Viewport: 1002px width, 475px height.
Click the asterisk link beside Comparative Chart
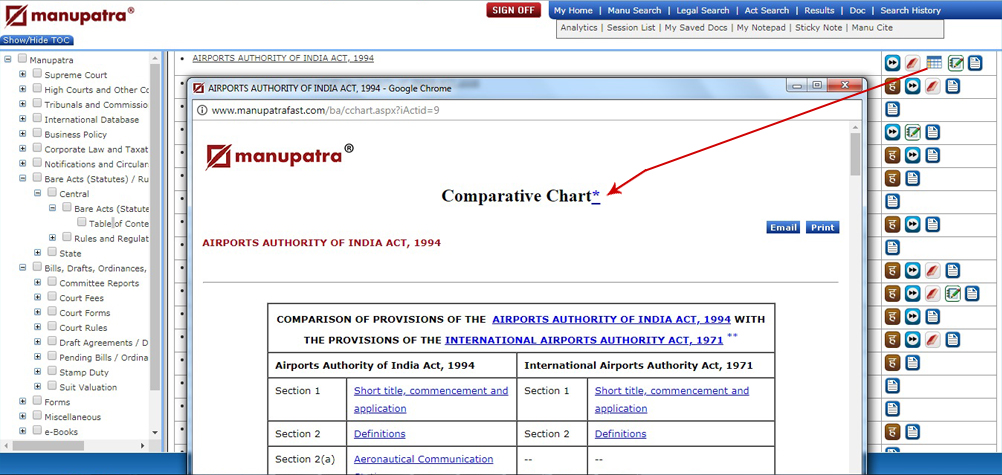point(596,196)
